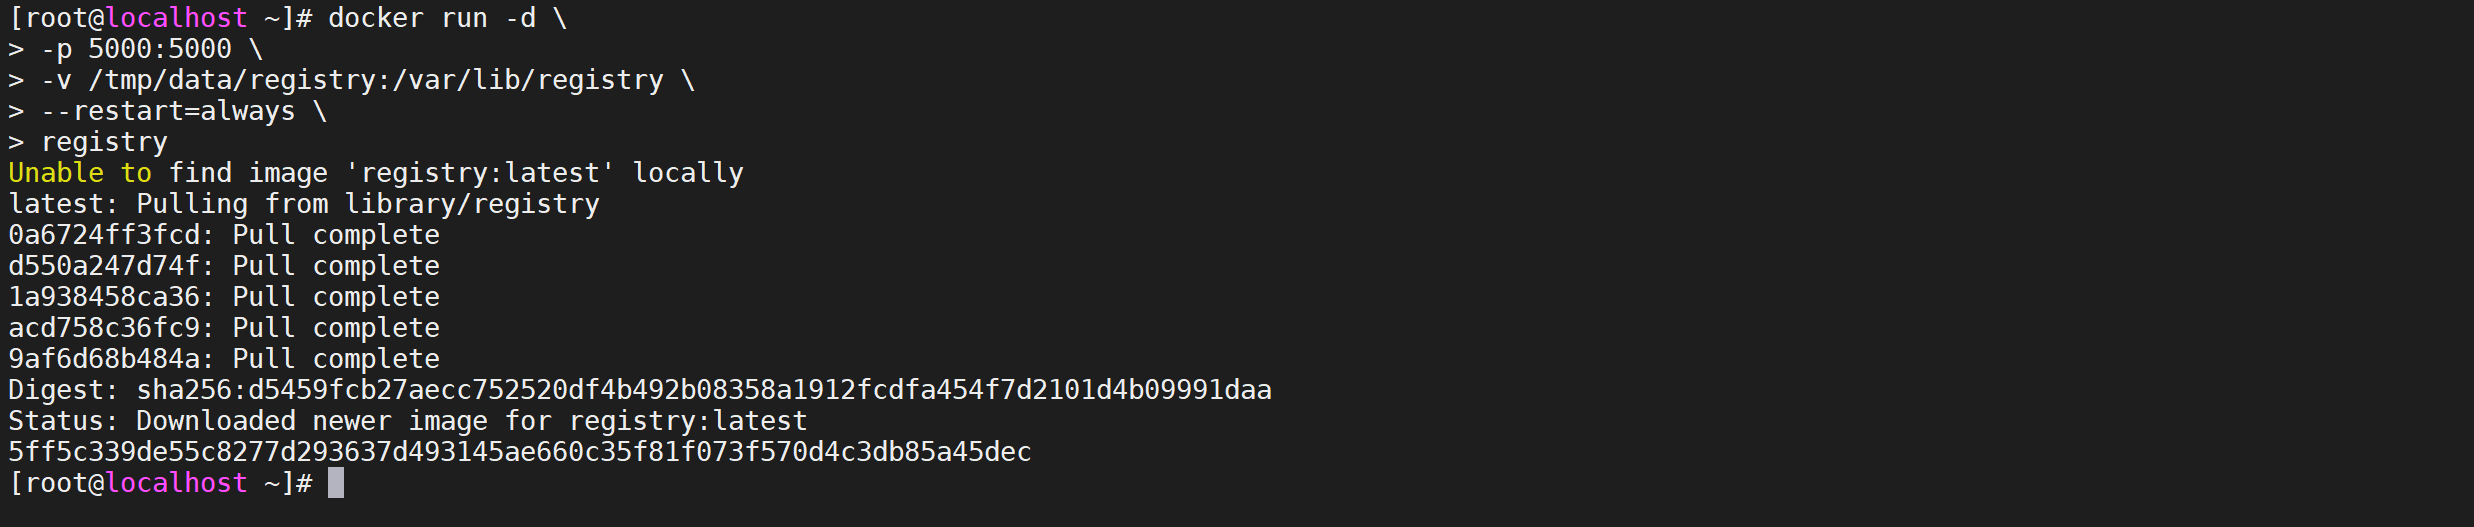Click magenta 'localhost' in the top prompt
Viewport: 2474px width, 527px height.
click(x=176, y=18)
